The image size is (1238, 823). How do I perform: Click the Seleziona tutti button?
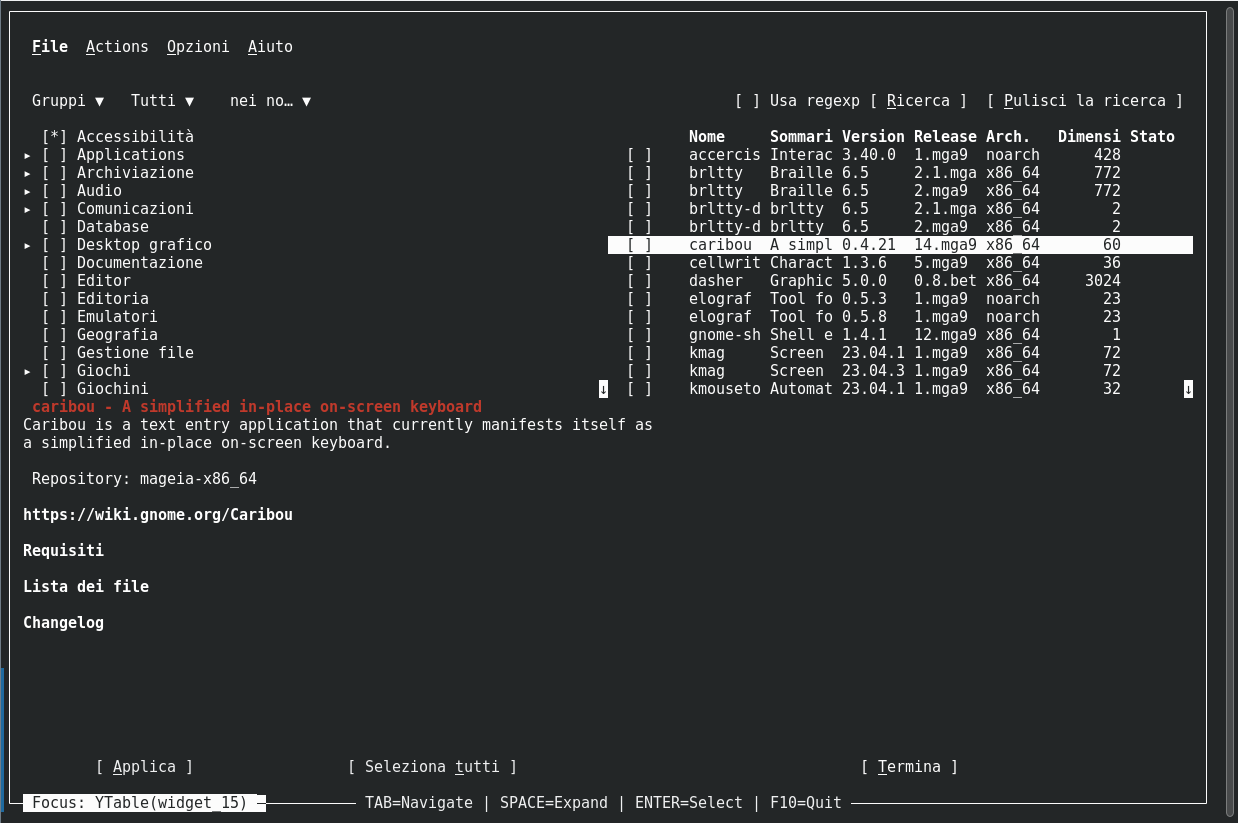(432, 767)
